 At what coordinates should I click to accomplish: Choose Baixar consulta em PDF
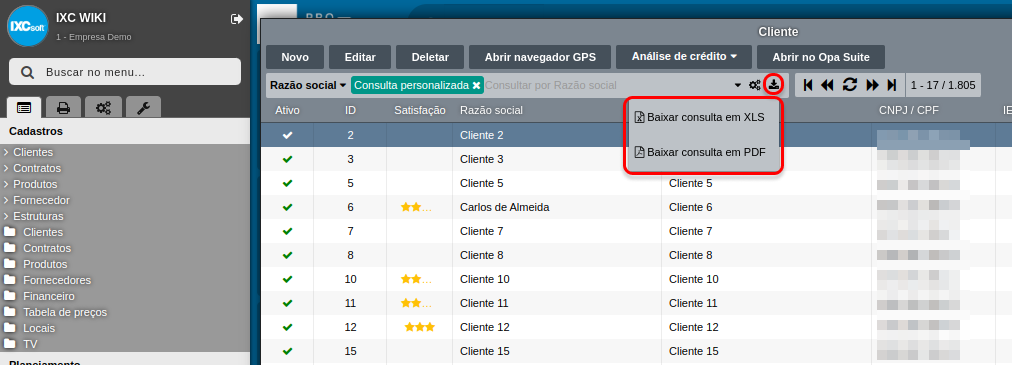700,152
